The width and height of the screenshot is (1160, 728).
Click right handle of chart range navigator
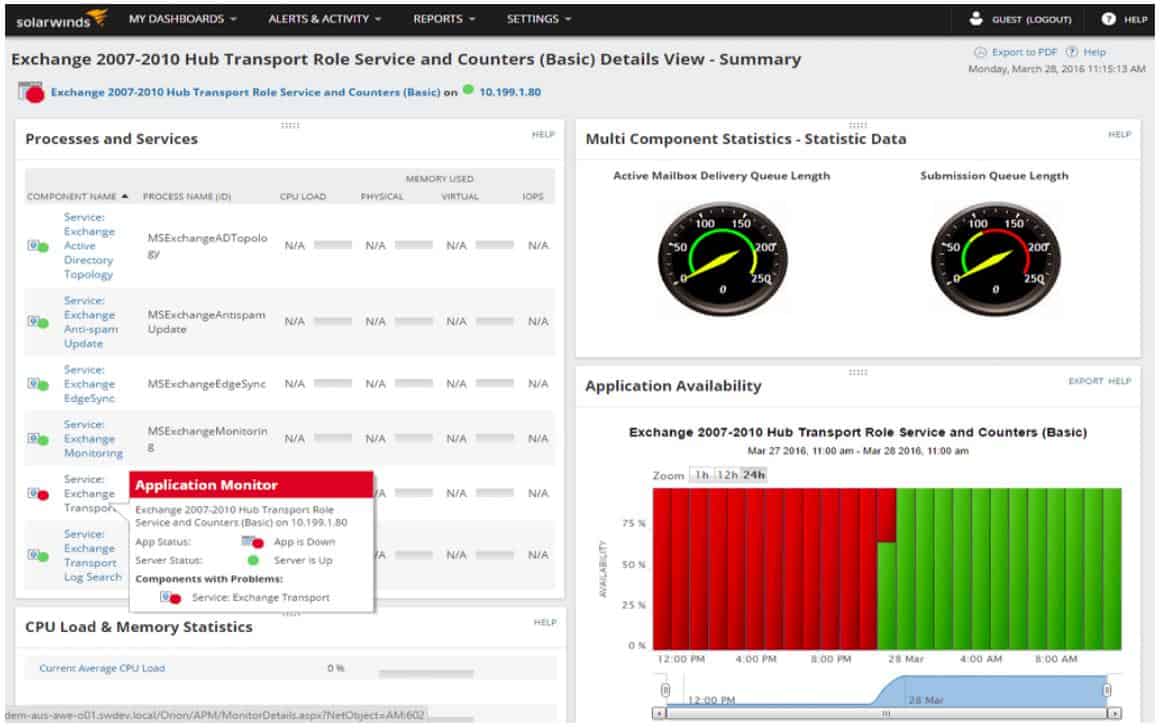pos(1107,690)
